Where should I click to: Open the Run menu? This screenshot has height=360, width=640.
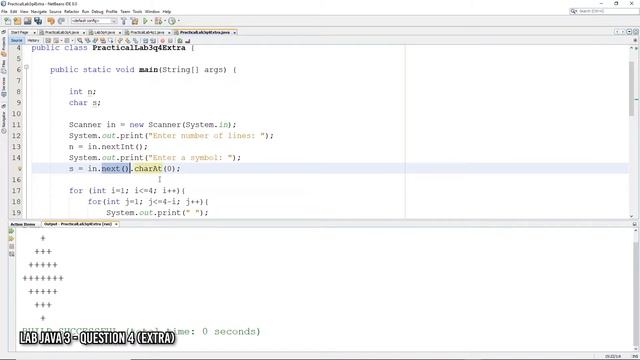click(85, 11)
